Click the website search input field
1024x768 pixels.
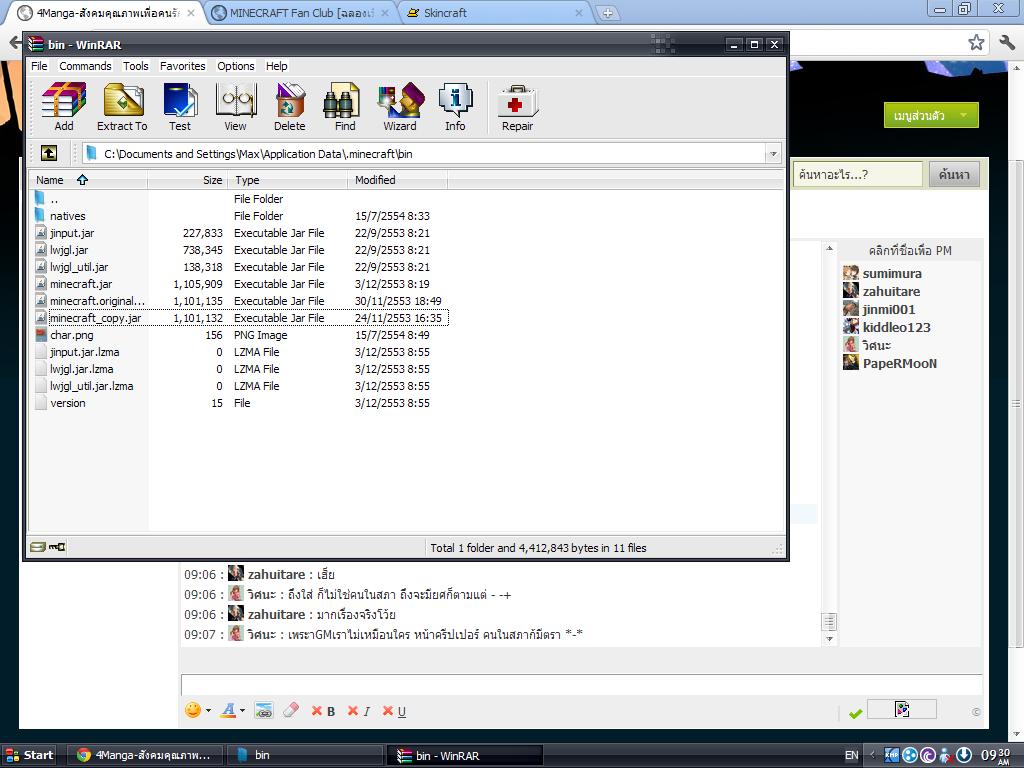pyautogui.click(x=857, y=174)
